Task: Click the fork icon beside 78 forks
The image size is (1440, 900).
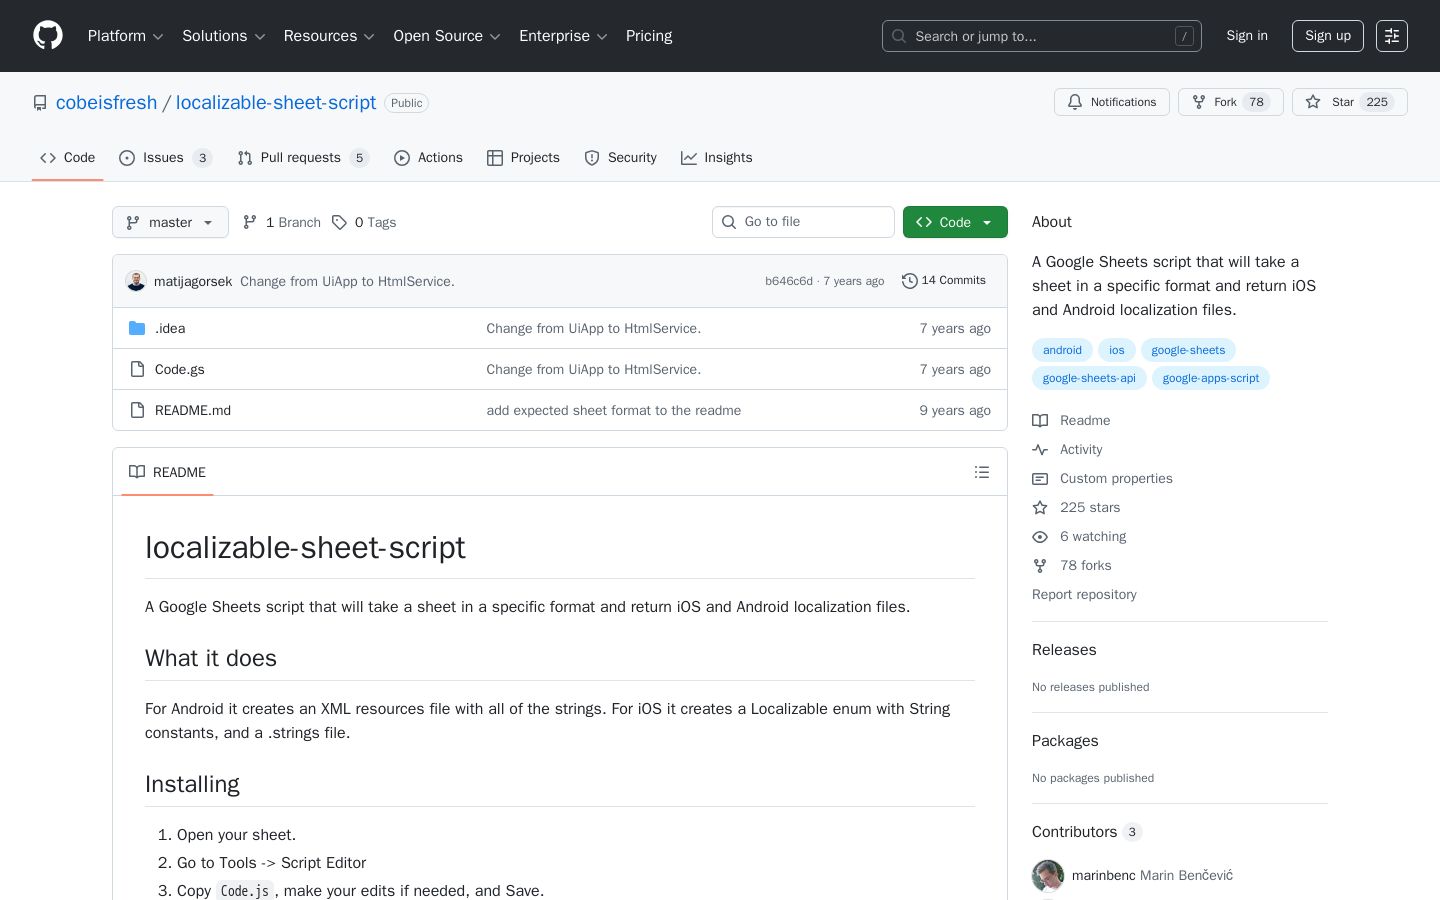Action: (1040, 566)
